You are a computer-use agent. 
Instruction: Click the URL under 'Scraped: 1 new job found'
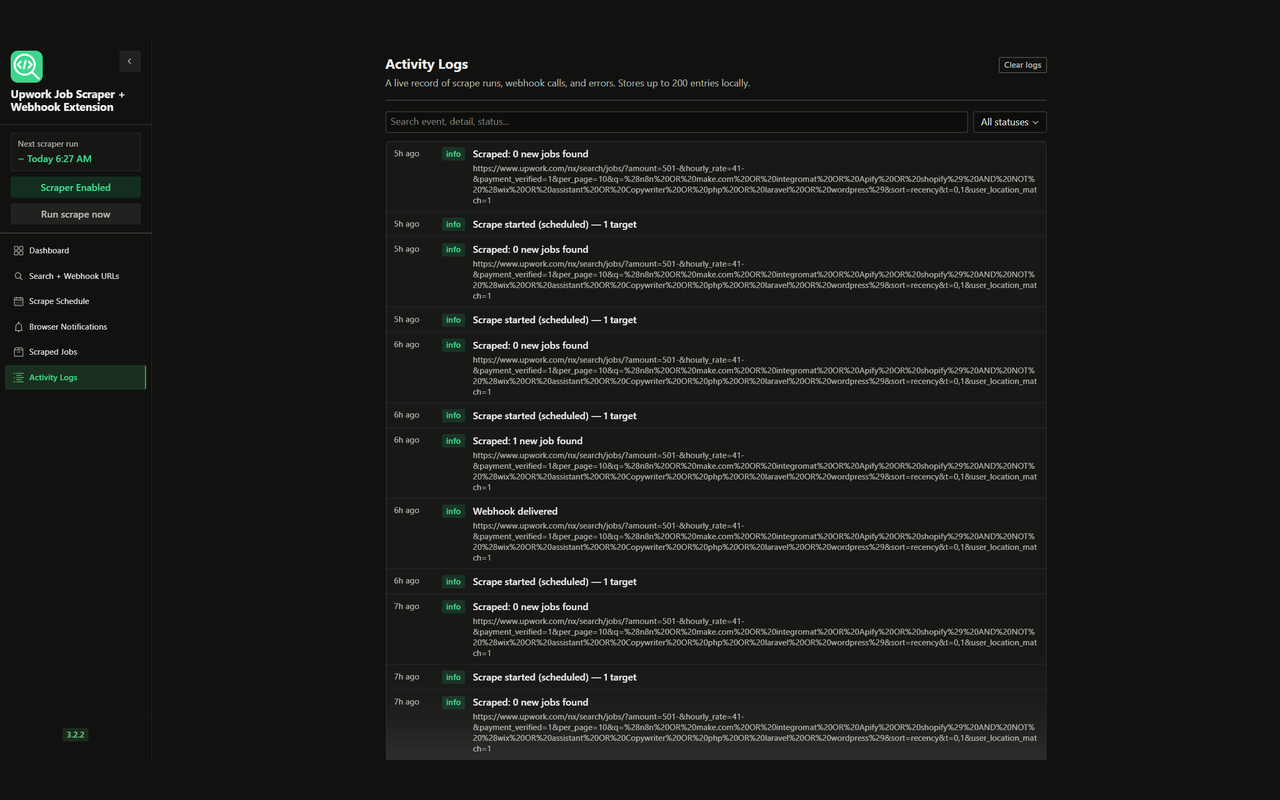755,472
